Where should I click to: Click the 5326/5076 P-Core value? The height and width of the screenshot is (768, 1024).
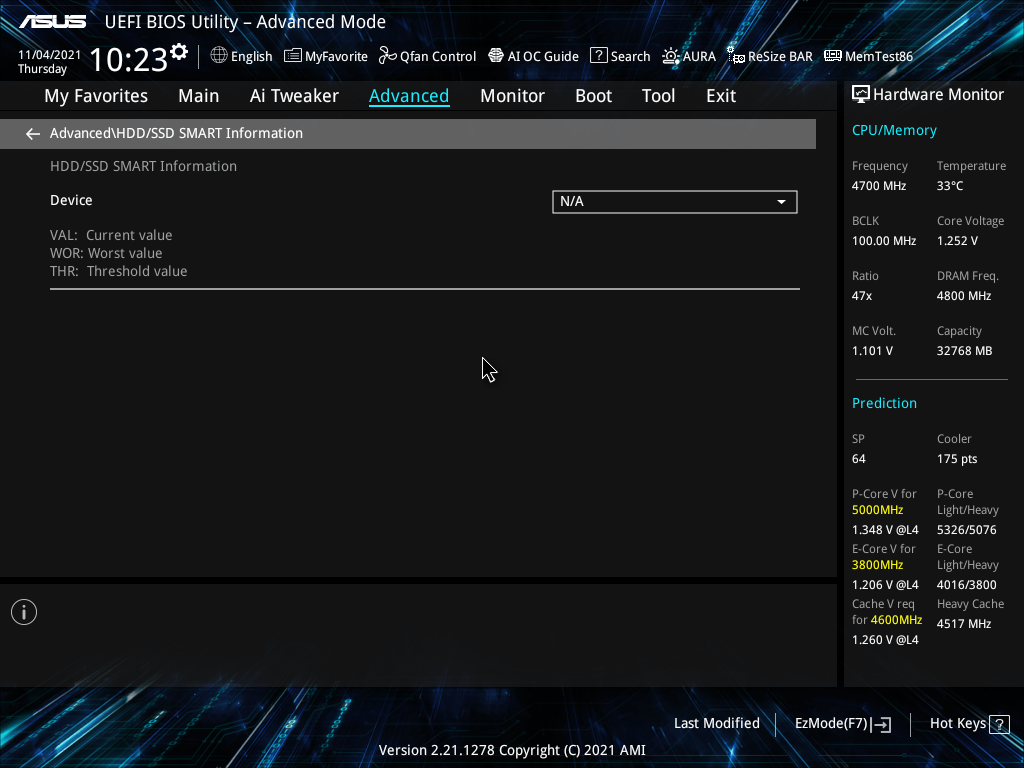coord(967,530)
